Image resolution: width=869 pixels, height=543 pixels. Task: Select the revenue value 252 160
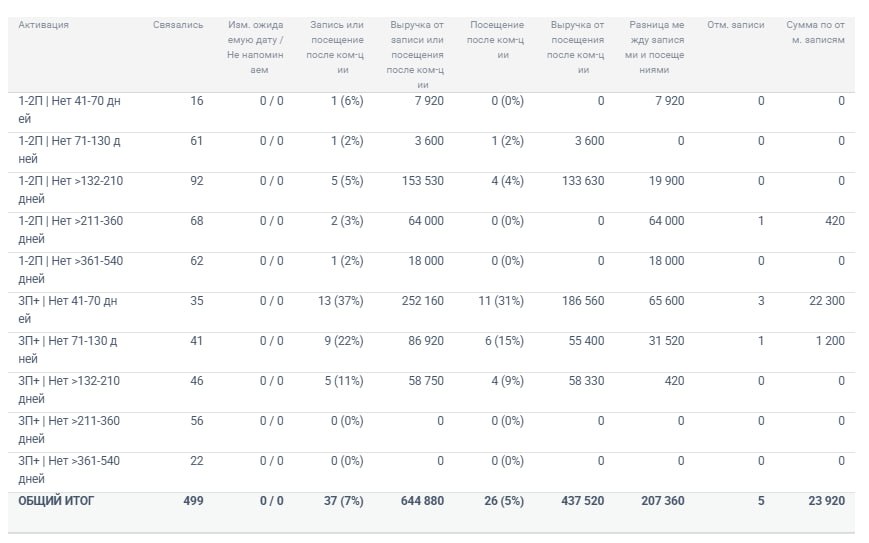[x=423, y=301]
